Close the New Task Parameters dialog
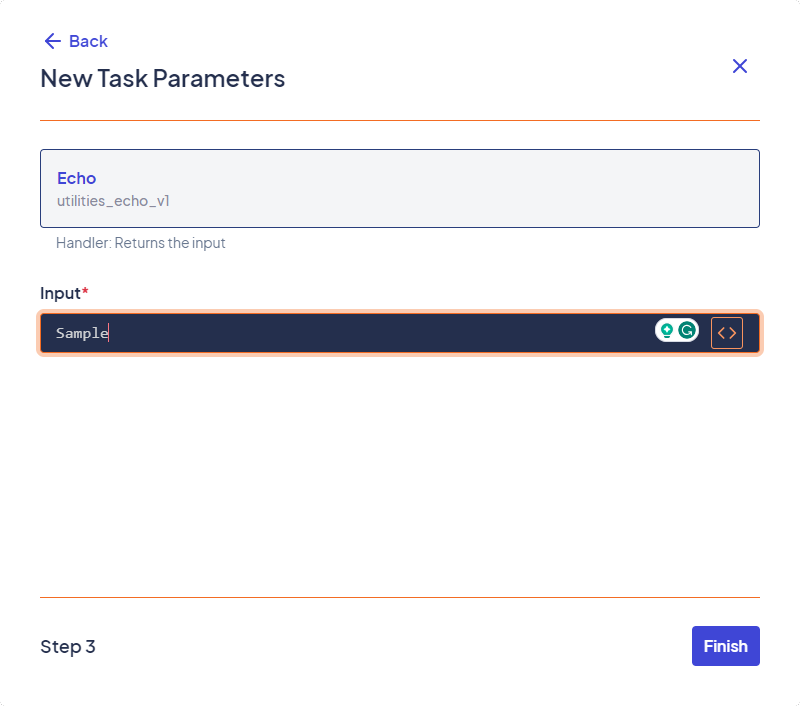This screenshot has width=800, height=706. coord(740,66)
